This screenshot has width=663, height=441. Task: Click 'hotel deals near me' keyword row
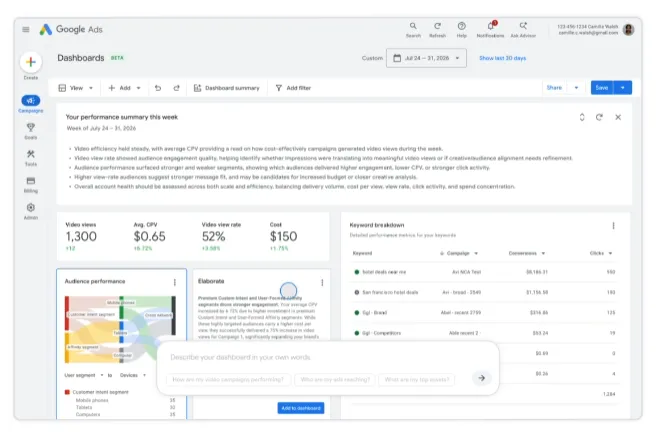tap(484, 272)
